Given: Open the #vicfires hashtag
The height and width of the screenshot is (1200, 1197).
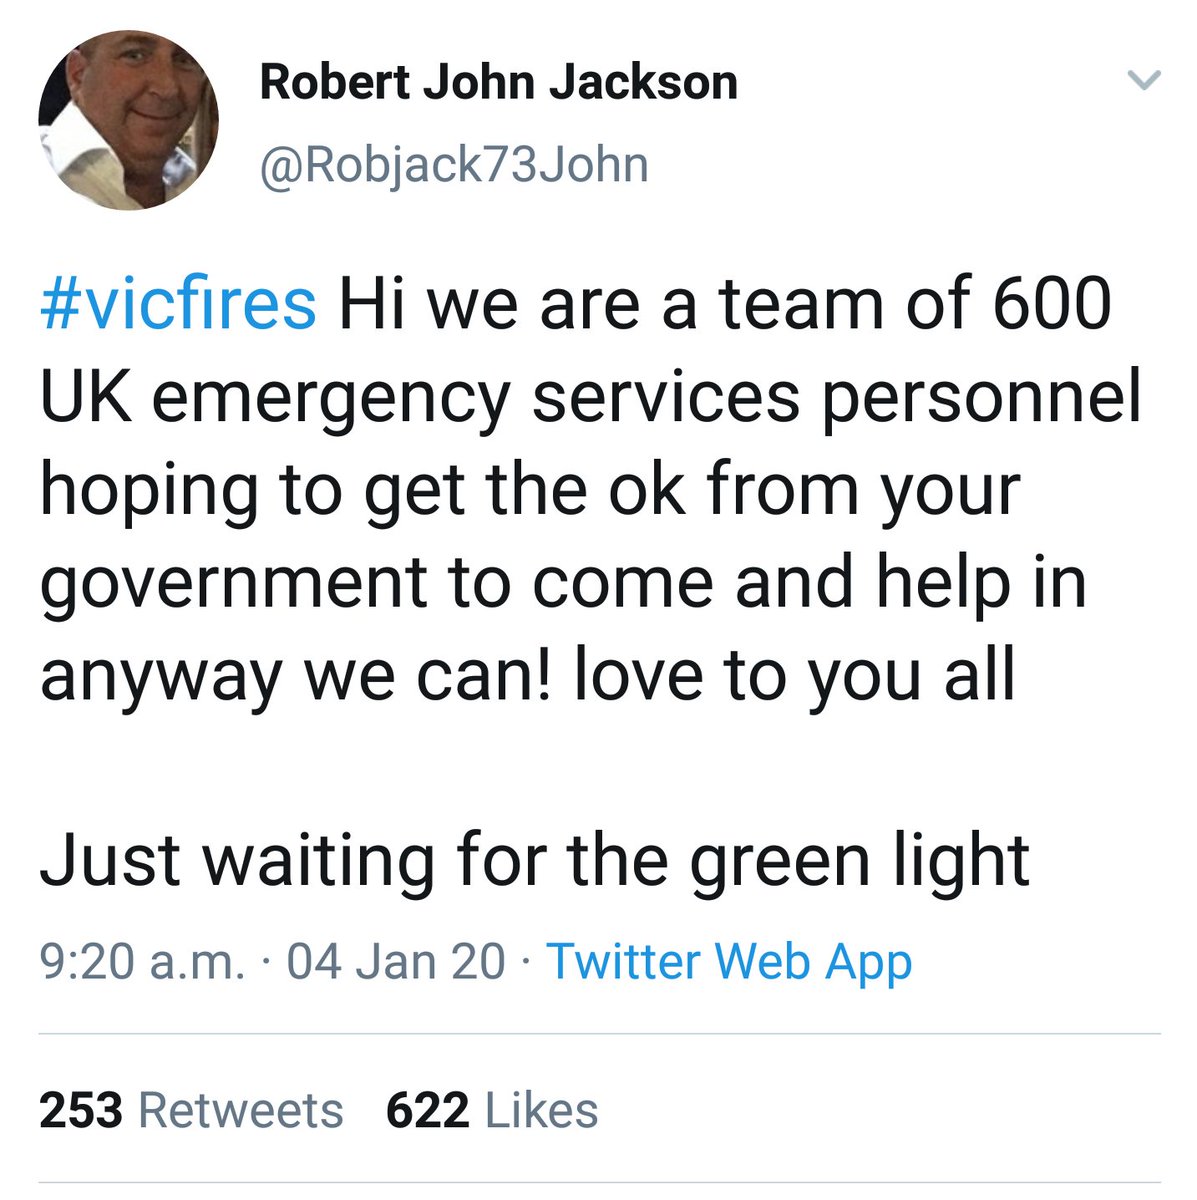Looking at the screenshot, I should pyautogui.click(x=178, y=304).
